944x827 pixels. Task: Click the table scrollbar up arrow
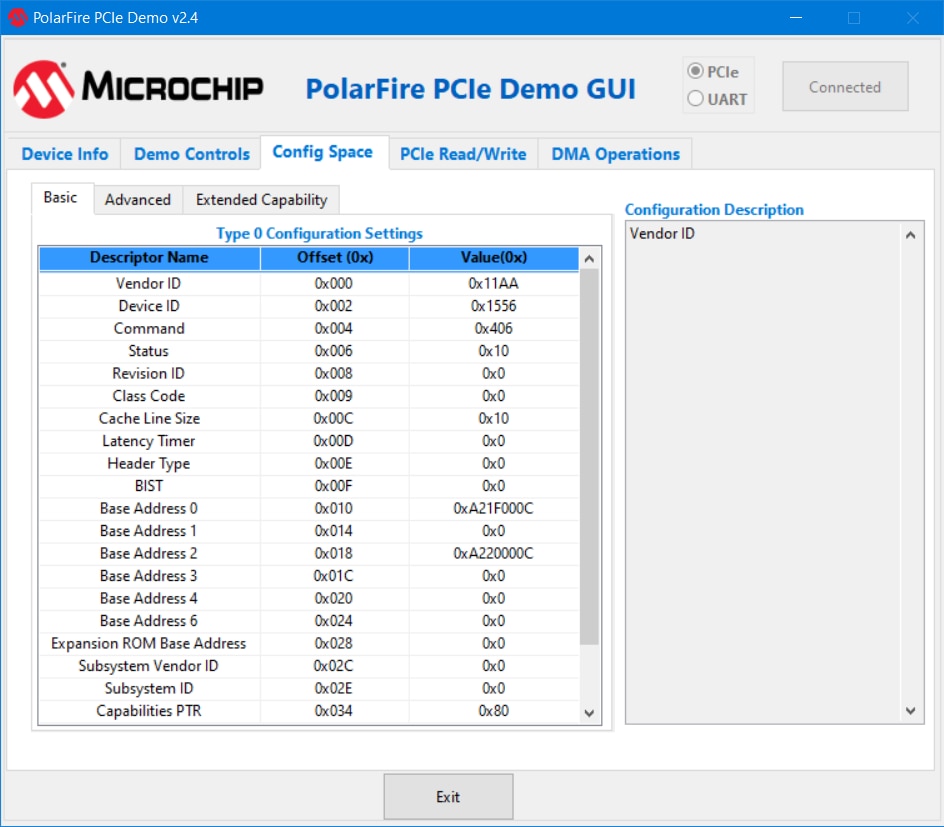coord(589,258)
